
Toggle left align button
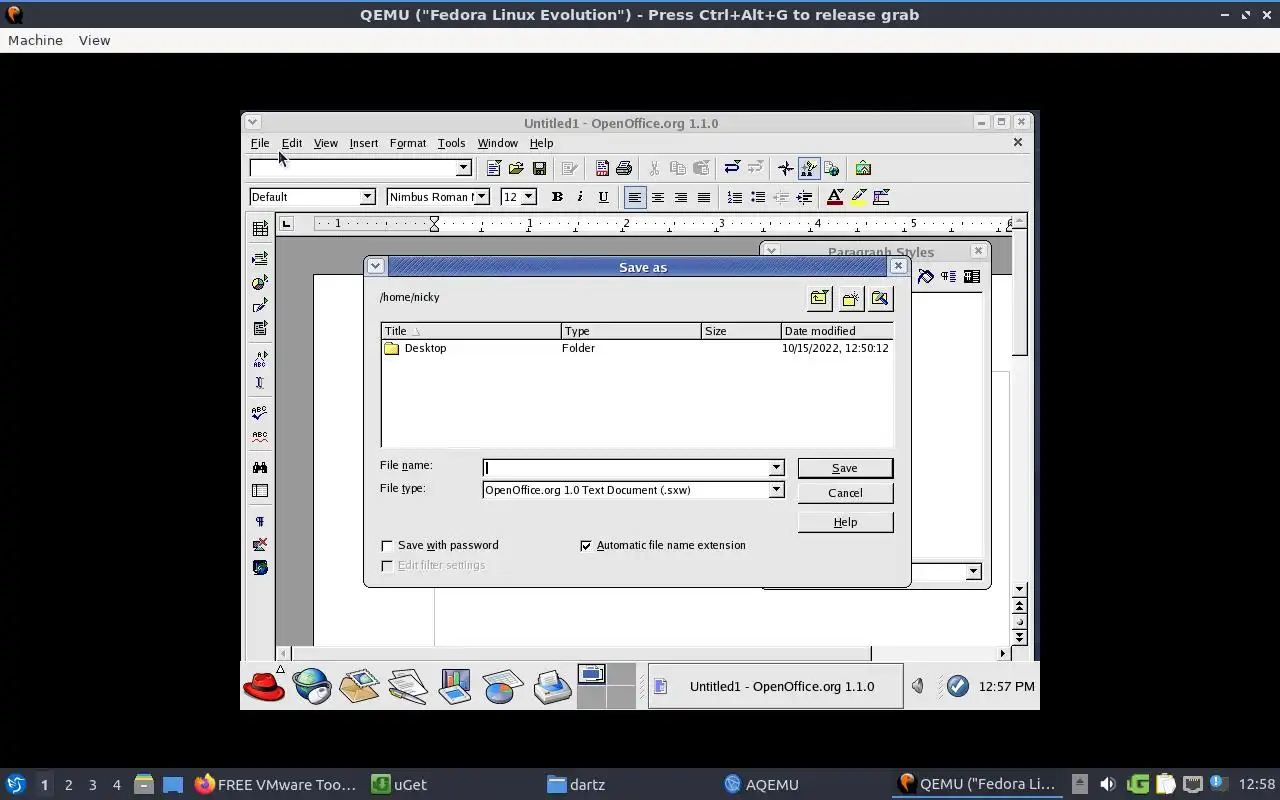click(x=635, y=197)
